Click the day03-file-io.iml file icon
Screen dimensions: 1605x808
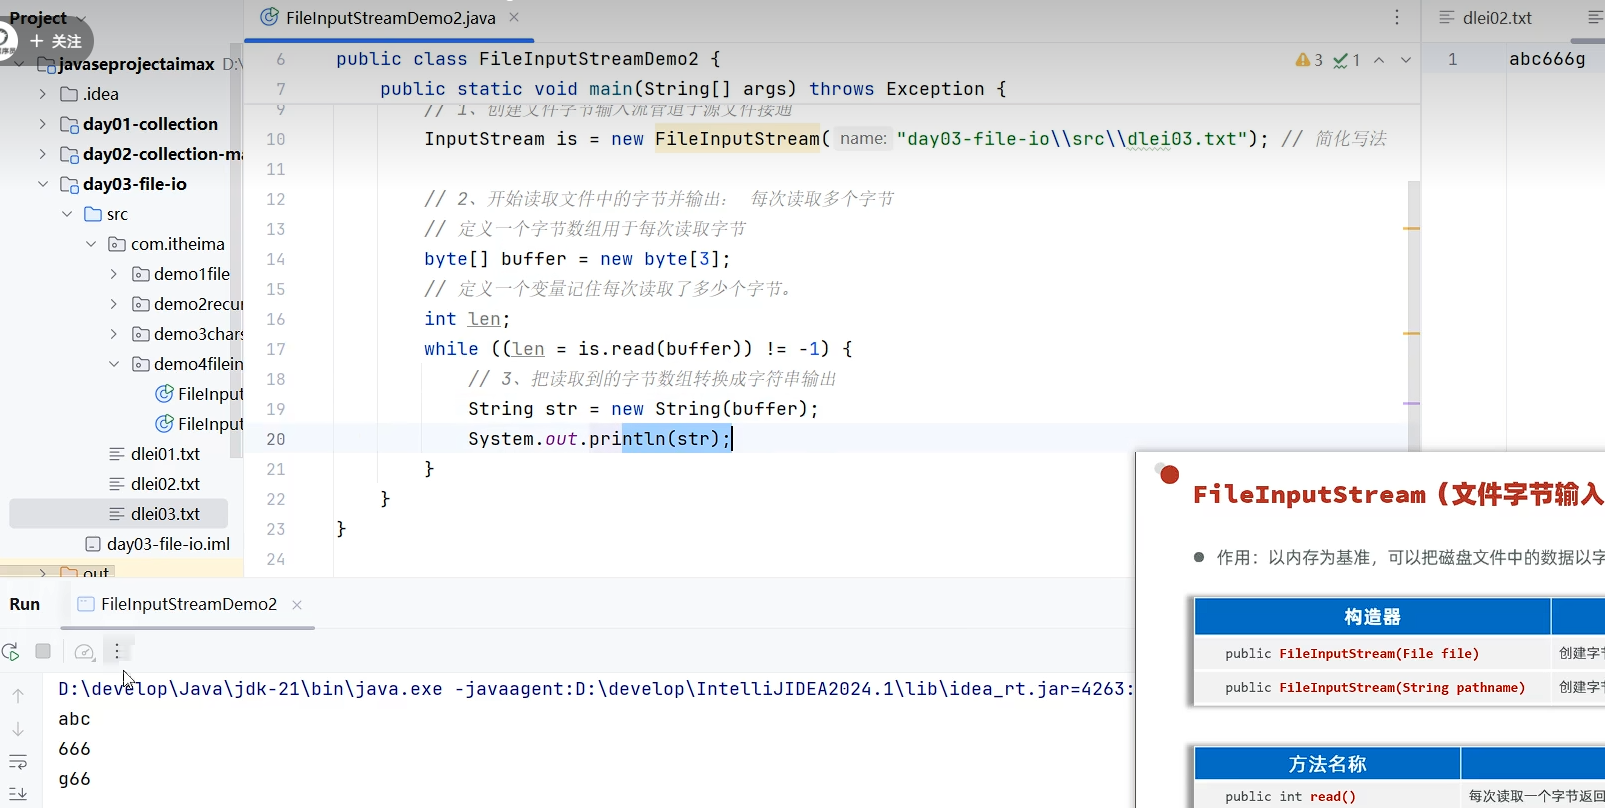[x=93, y=544]
